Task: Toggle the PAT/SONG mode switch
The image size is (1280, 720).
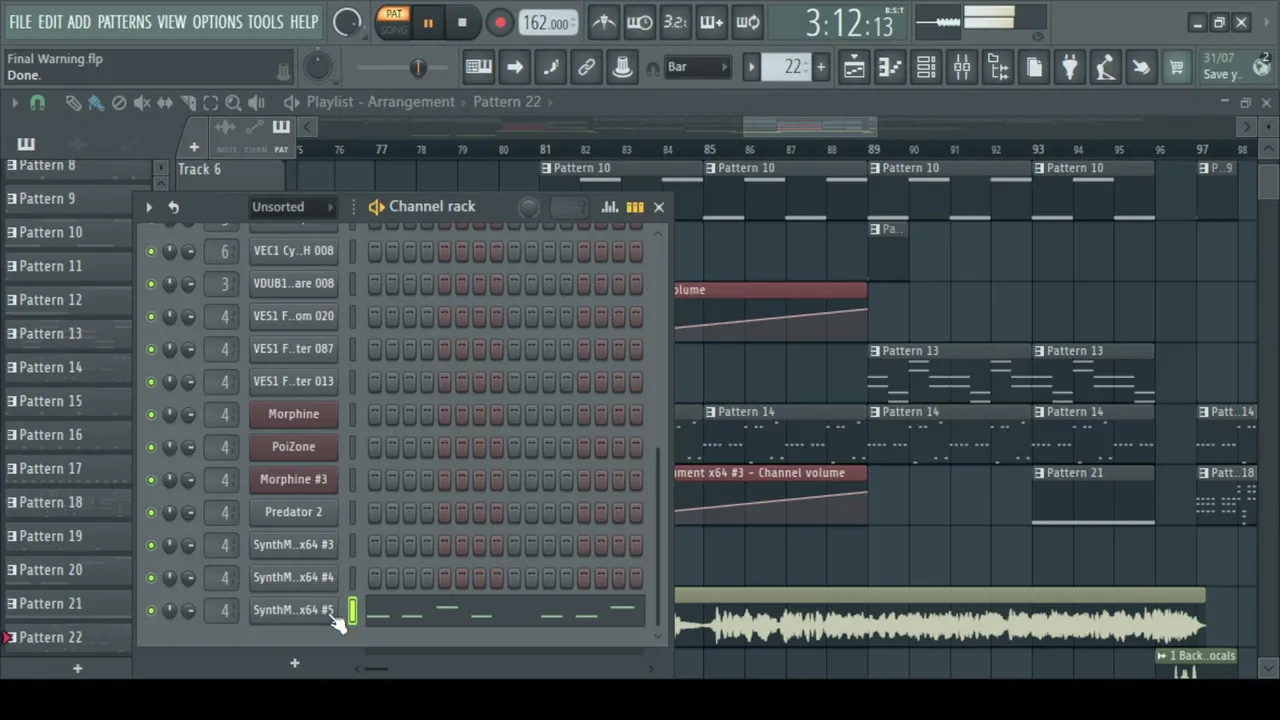Action: pyautogui.click(x=393, y=22)
